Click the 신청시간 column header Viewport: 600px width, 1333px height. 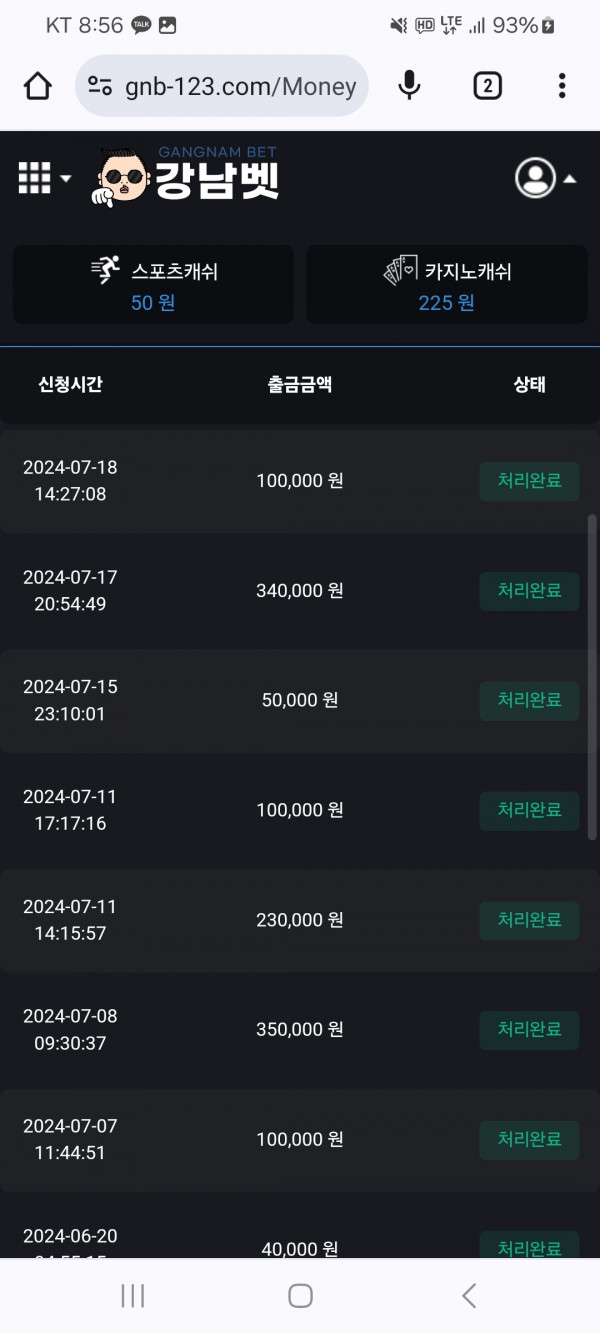[x=70, y=385]
